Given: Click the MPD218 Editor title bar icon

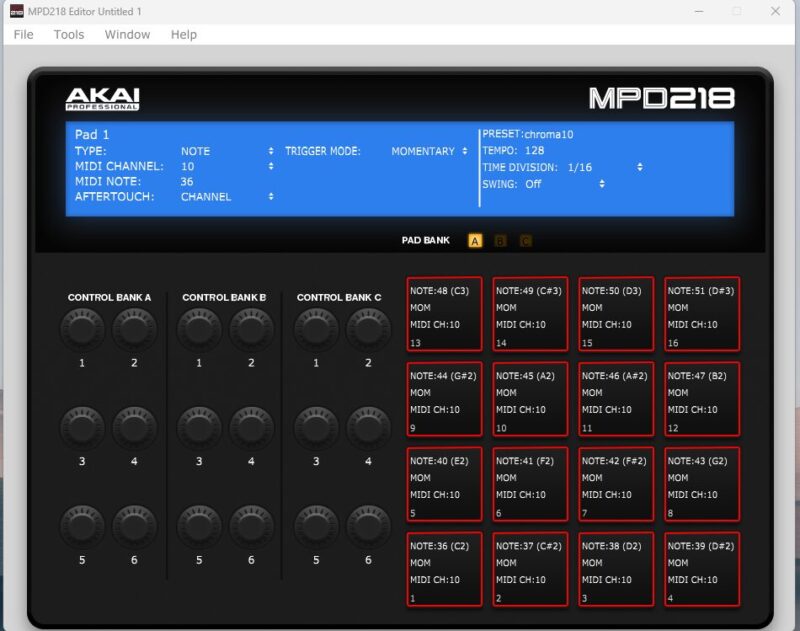Looking at the screenshot, I should [x=17, y=11].
